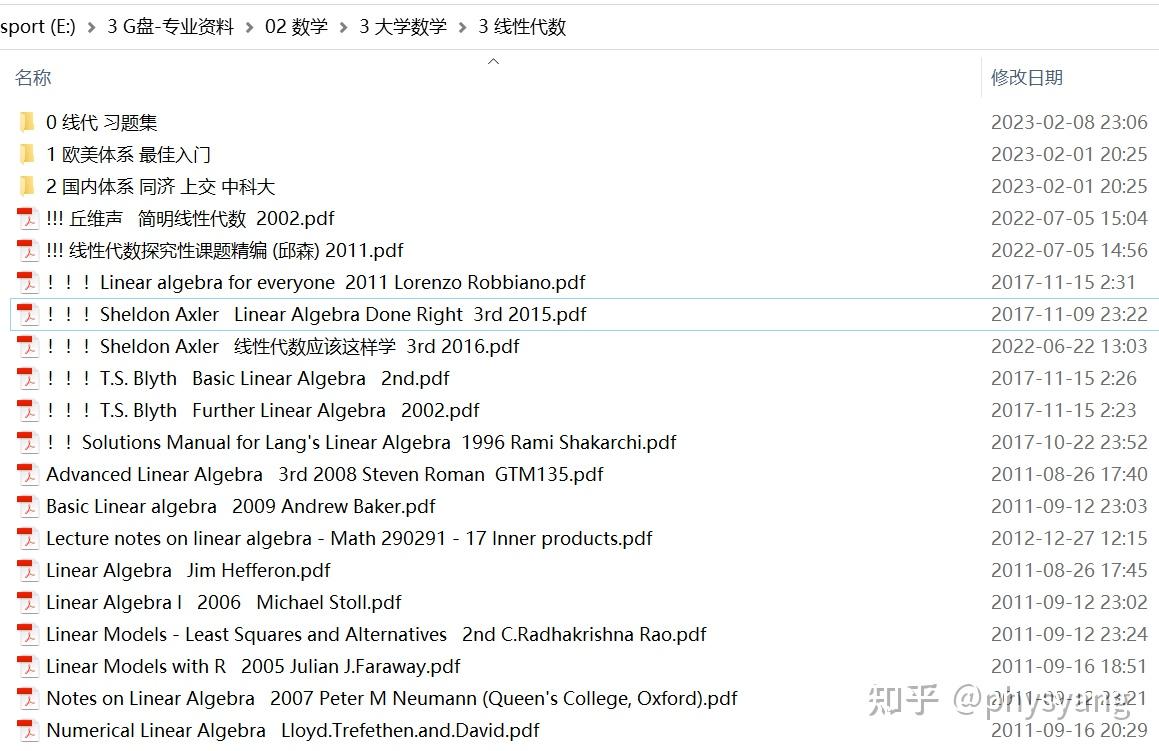Viewport: 1159px width, 751px height.
Task: Select file name 丘维声 简明线性代数 2002.pdf
Action: click(x=190, y=218)
